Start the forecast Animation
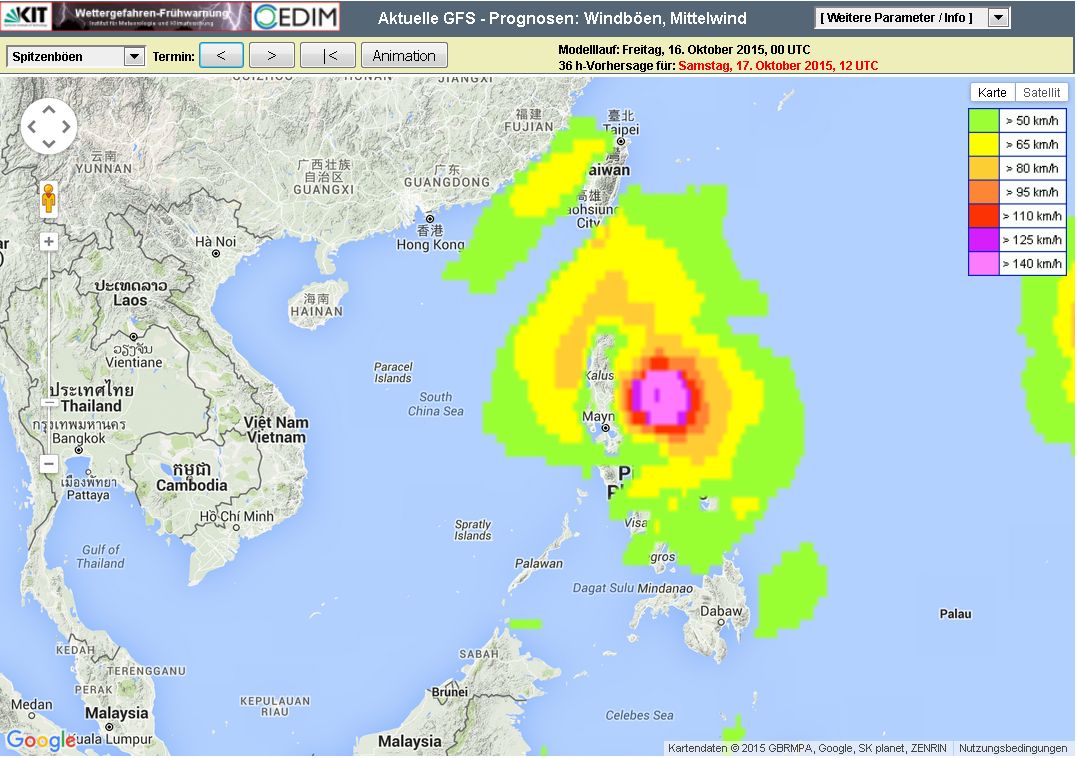1077x758 pixels. click(404, 56)
